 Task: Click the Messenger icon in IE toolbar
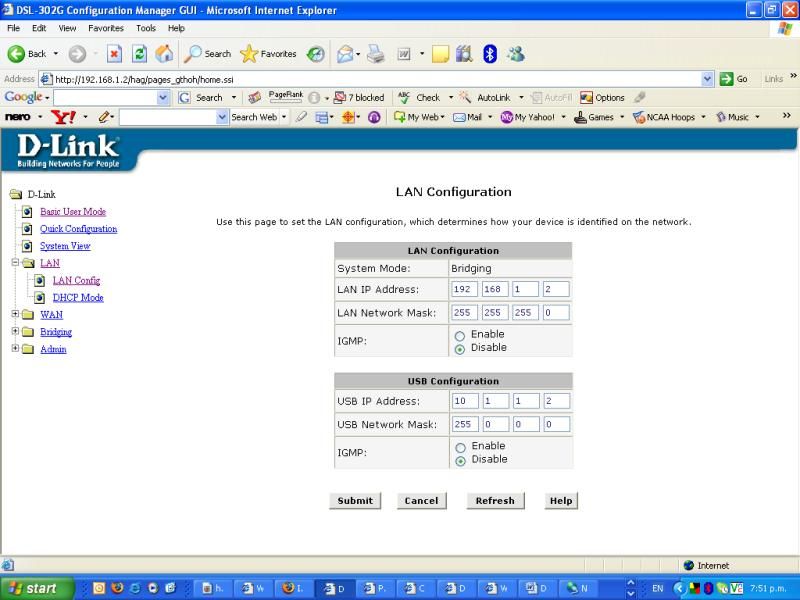[x=515, y=54]
